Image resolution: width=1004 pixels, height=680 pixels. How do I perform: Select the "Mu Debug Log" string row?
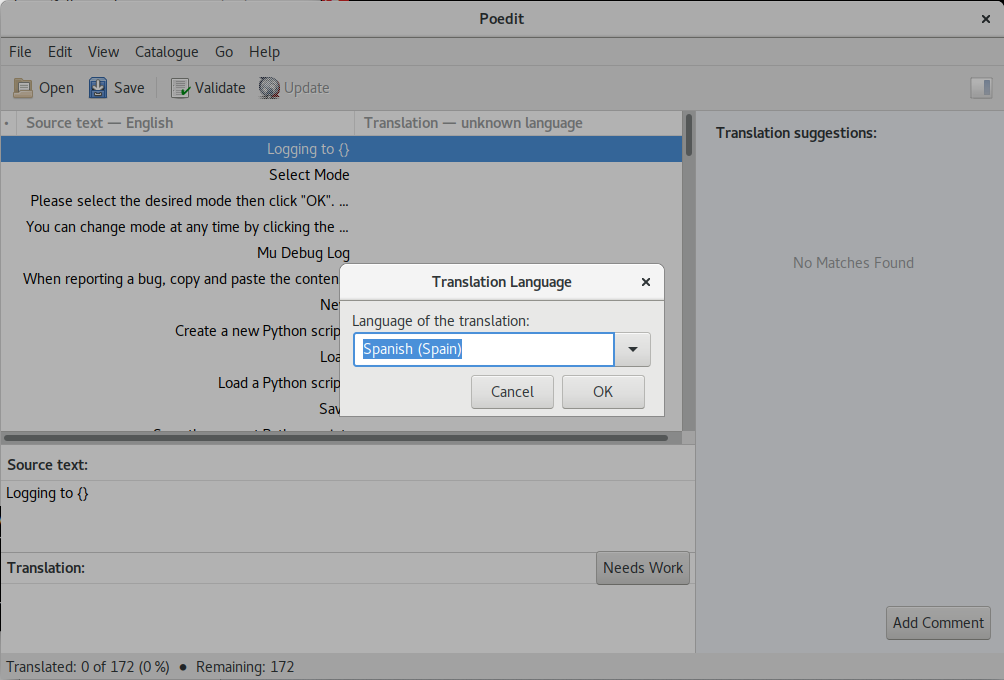341,253
